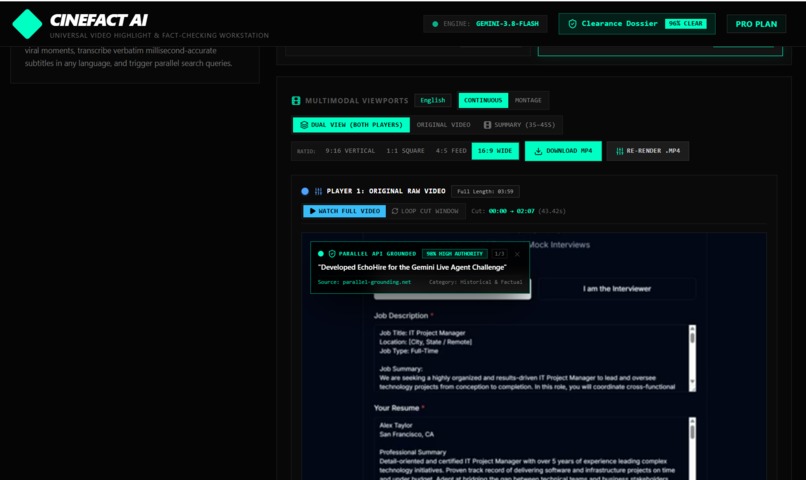Close the Parallel API Grounded popup

point(517,254)
